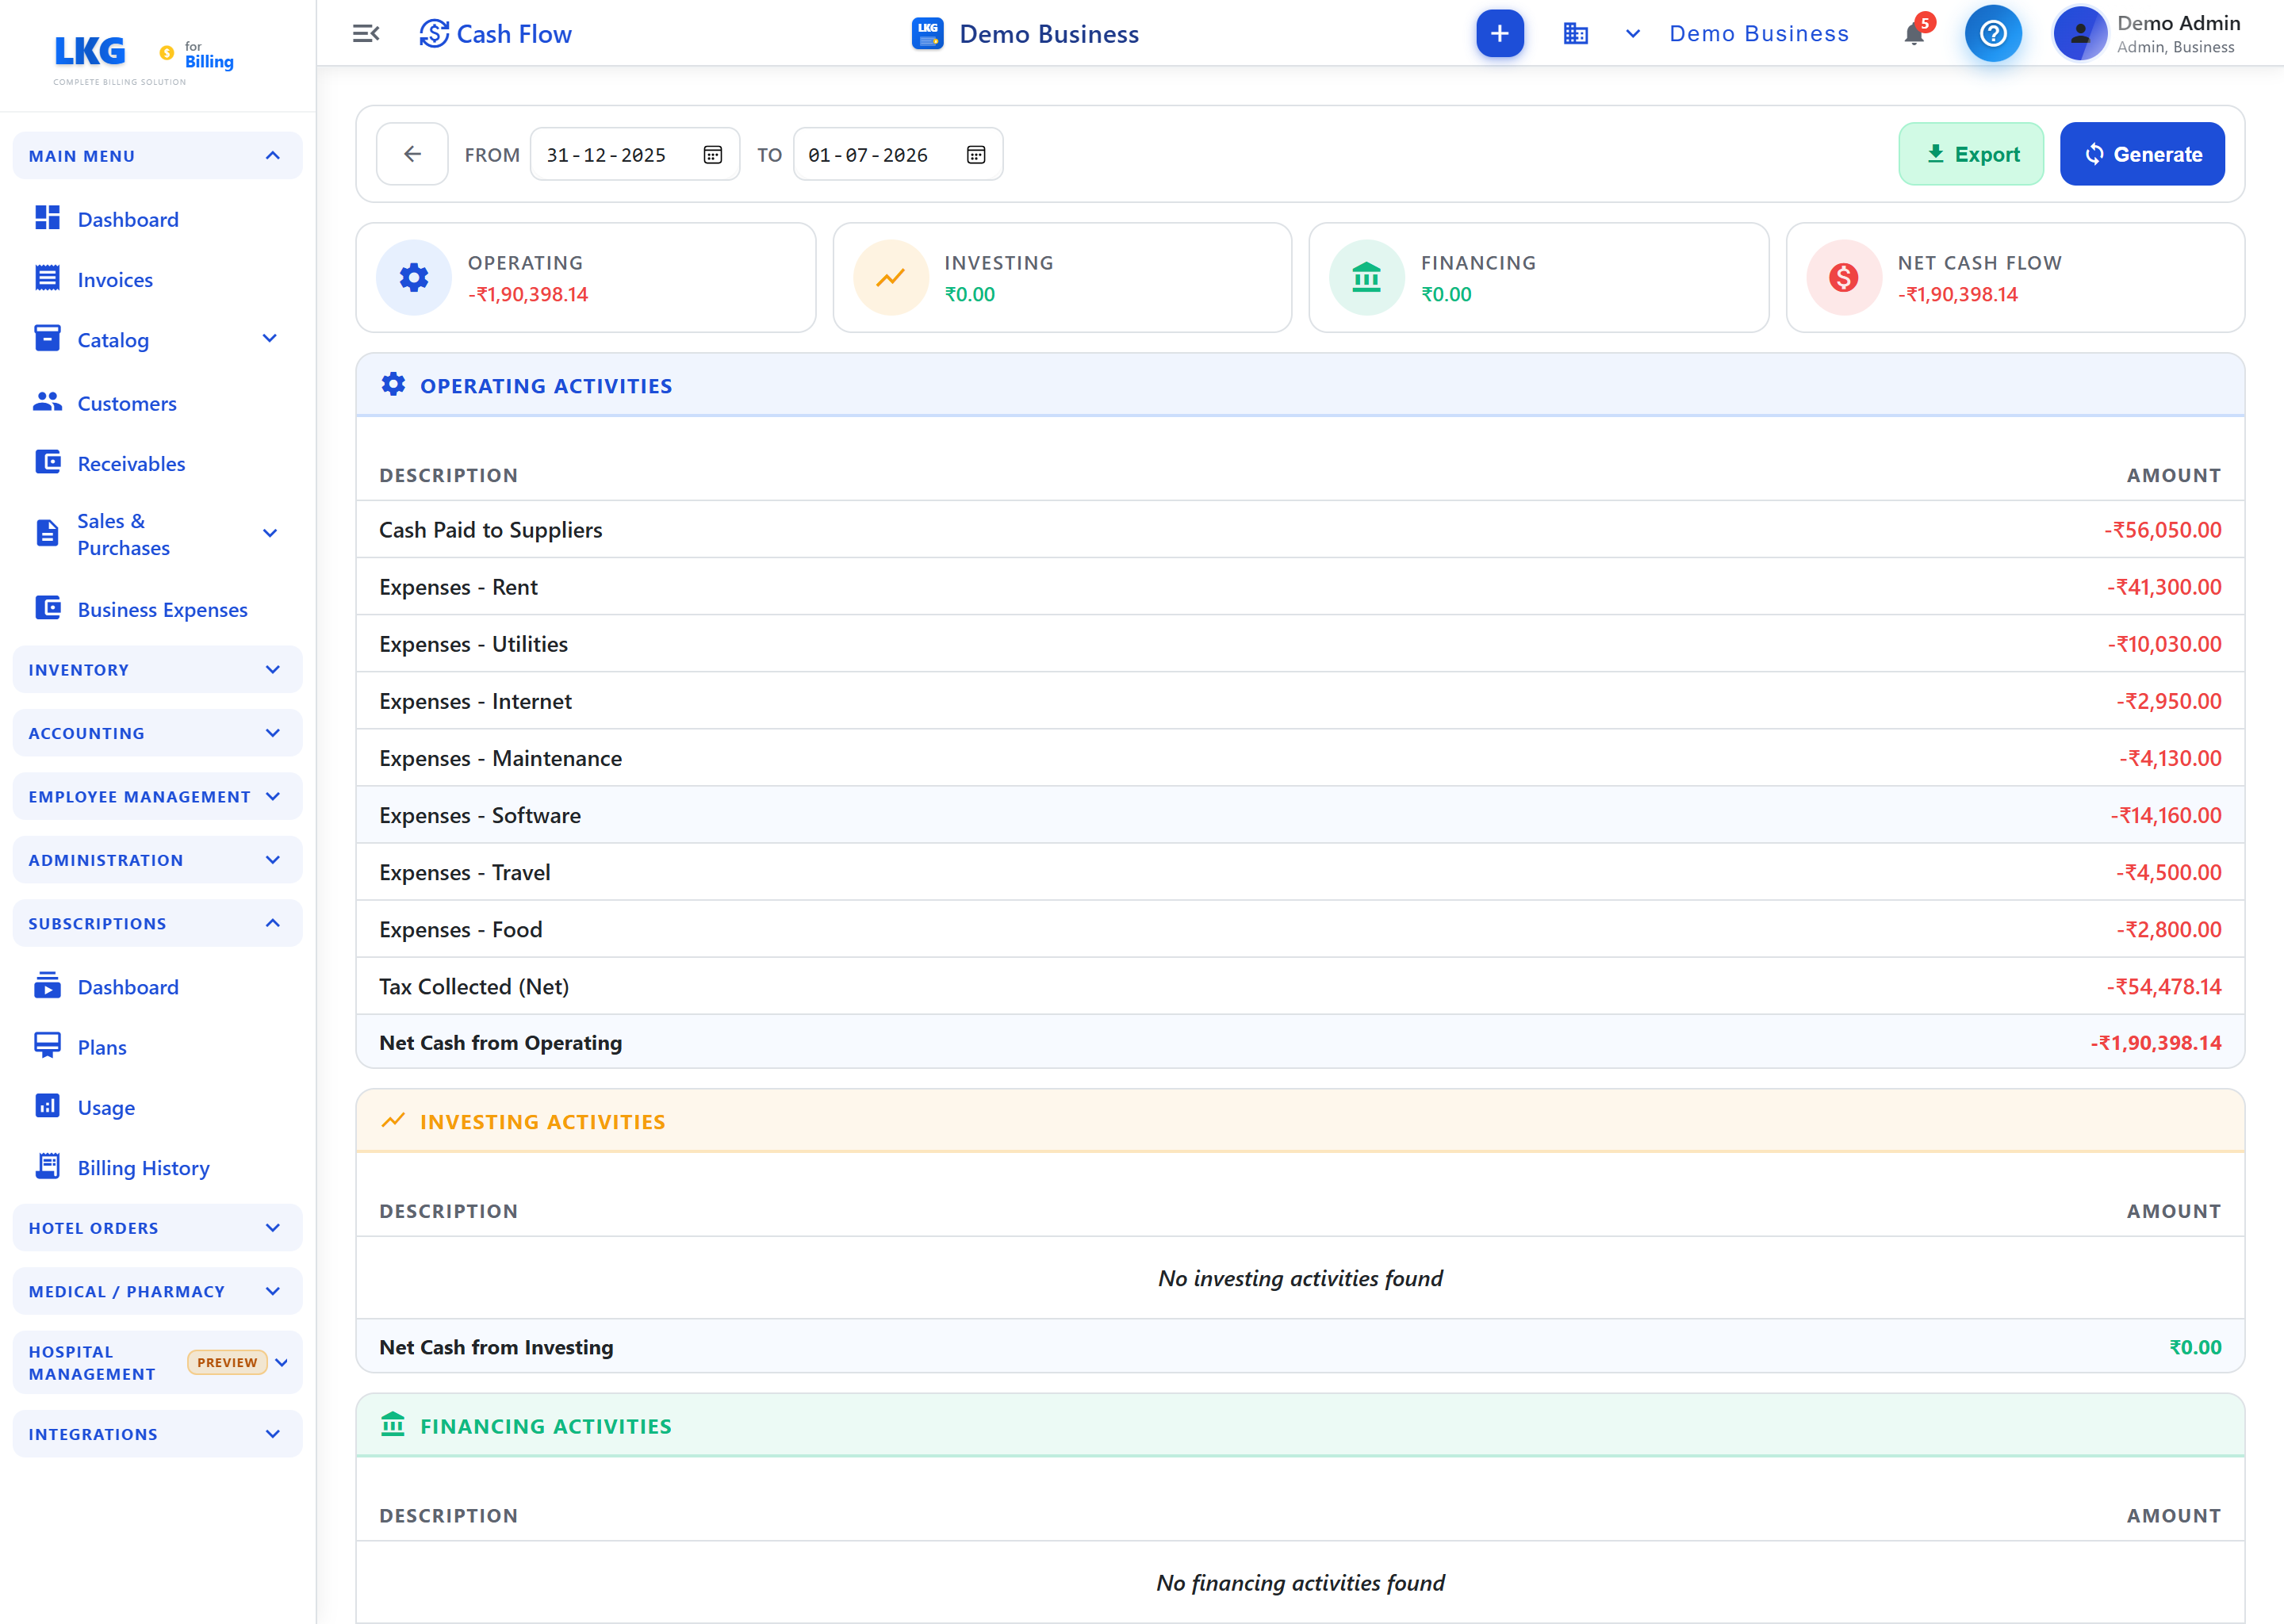Screen dimensions: 2284x1624
Task: Expand the Hospital Management section
Action: tap(157, 1362)
